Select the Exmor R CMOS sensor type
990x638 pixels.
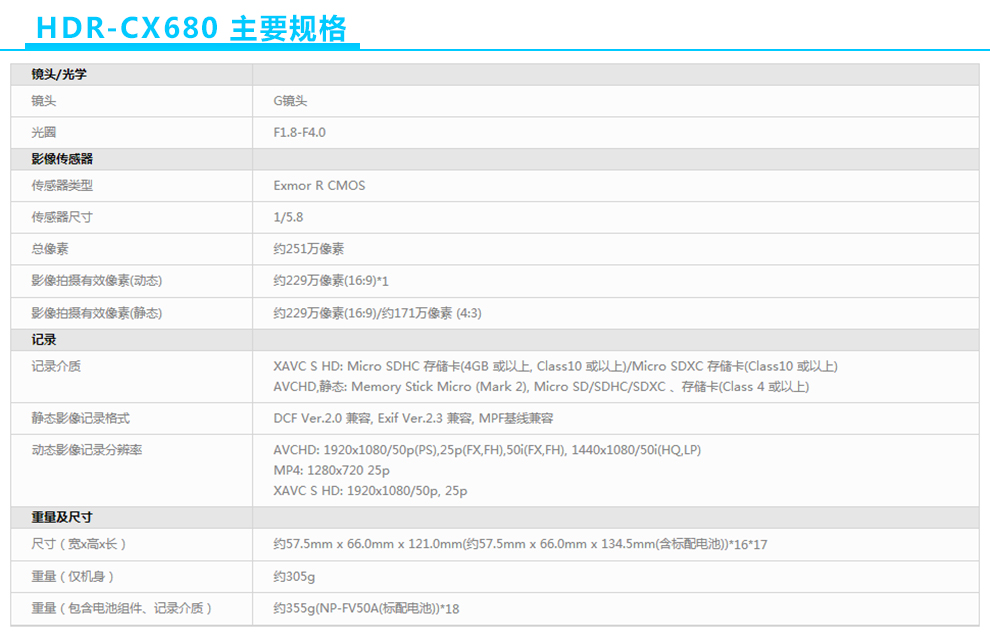pyautogui.click(x=319, y=185)
